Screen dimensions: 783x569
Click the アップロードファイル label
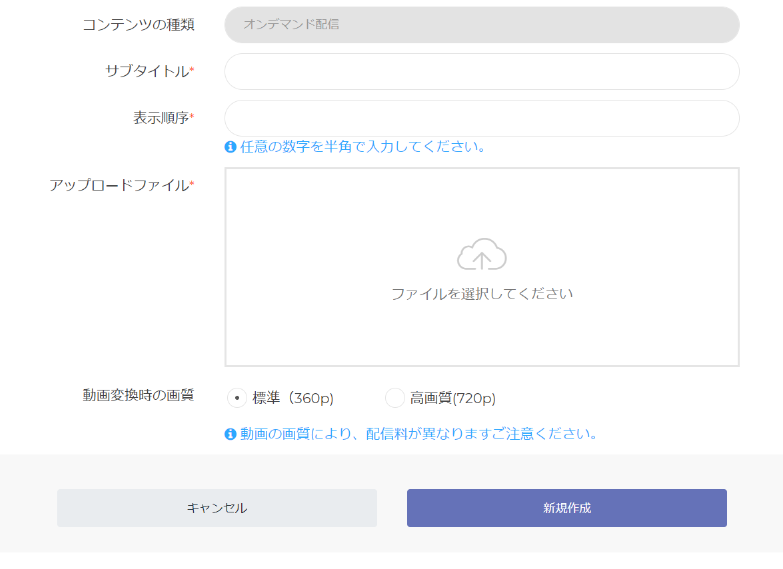point(122,185)
